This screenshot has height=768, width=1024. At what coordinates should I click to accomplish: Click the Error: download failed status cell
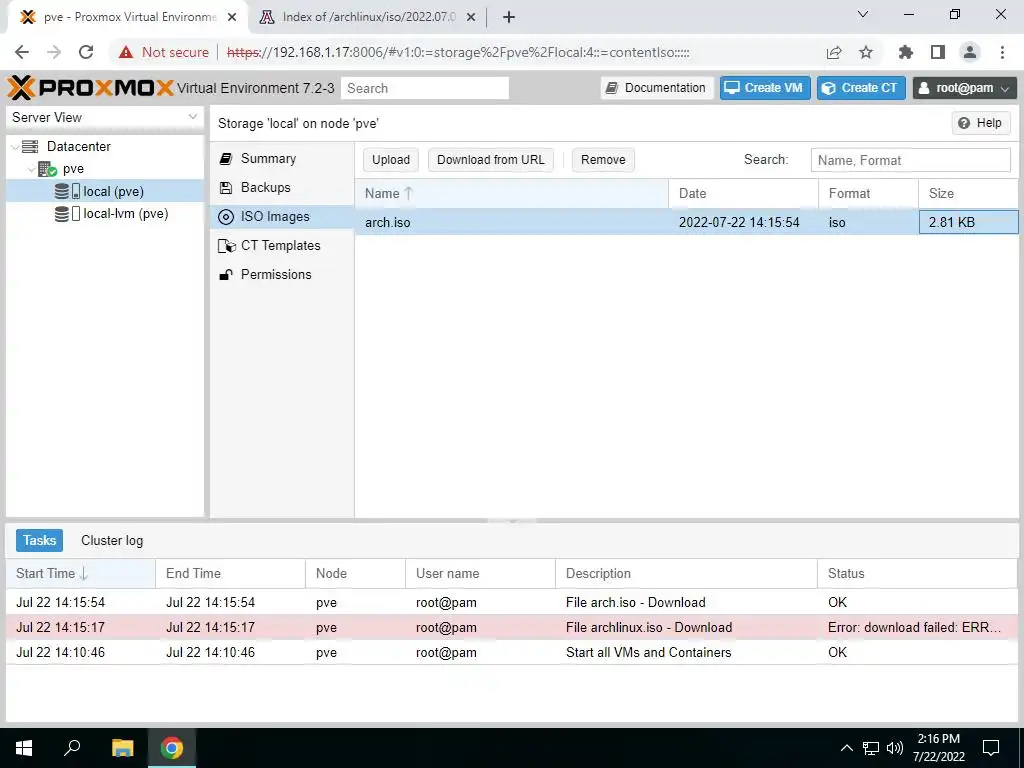point(918,627)
